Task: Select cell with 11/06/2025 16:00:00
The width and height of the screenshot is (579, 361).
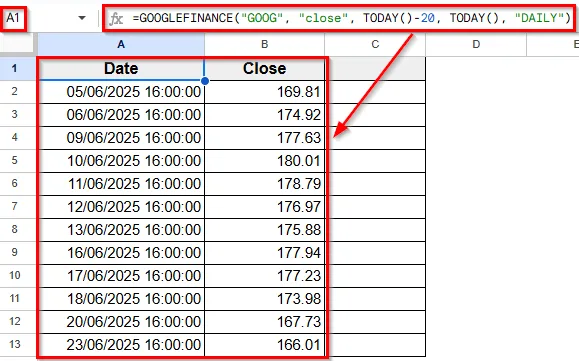Action: coord(121,183)
